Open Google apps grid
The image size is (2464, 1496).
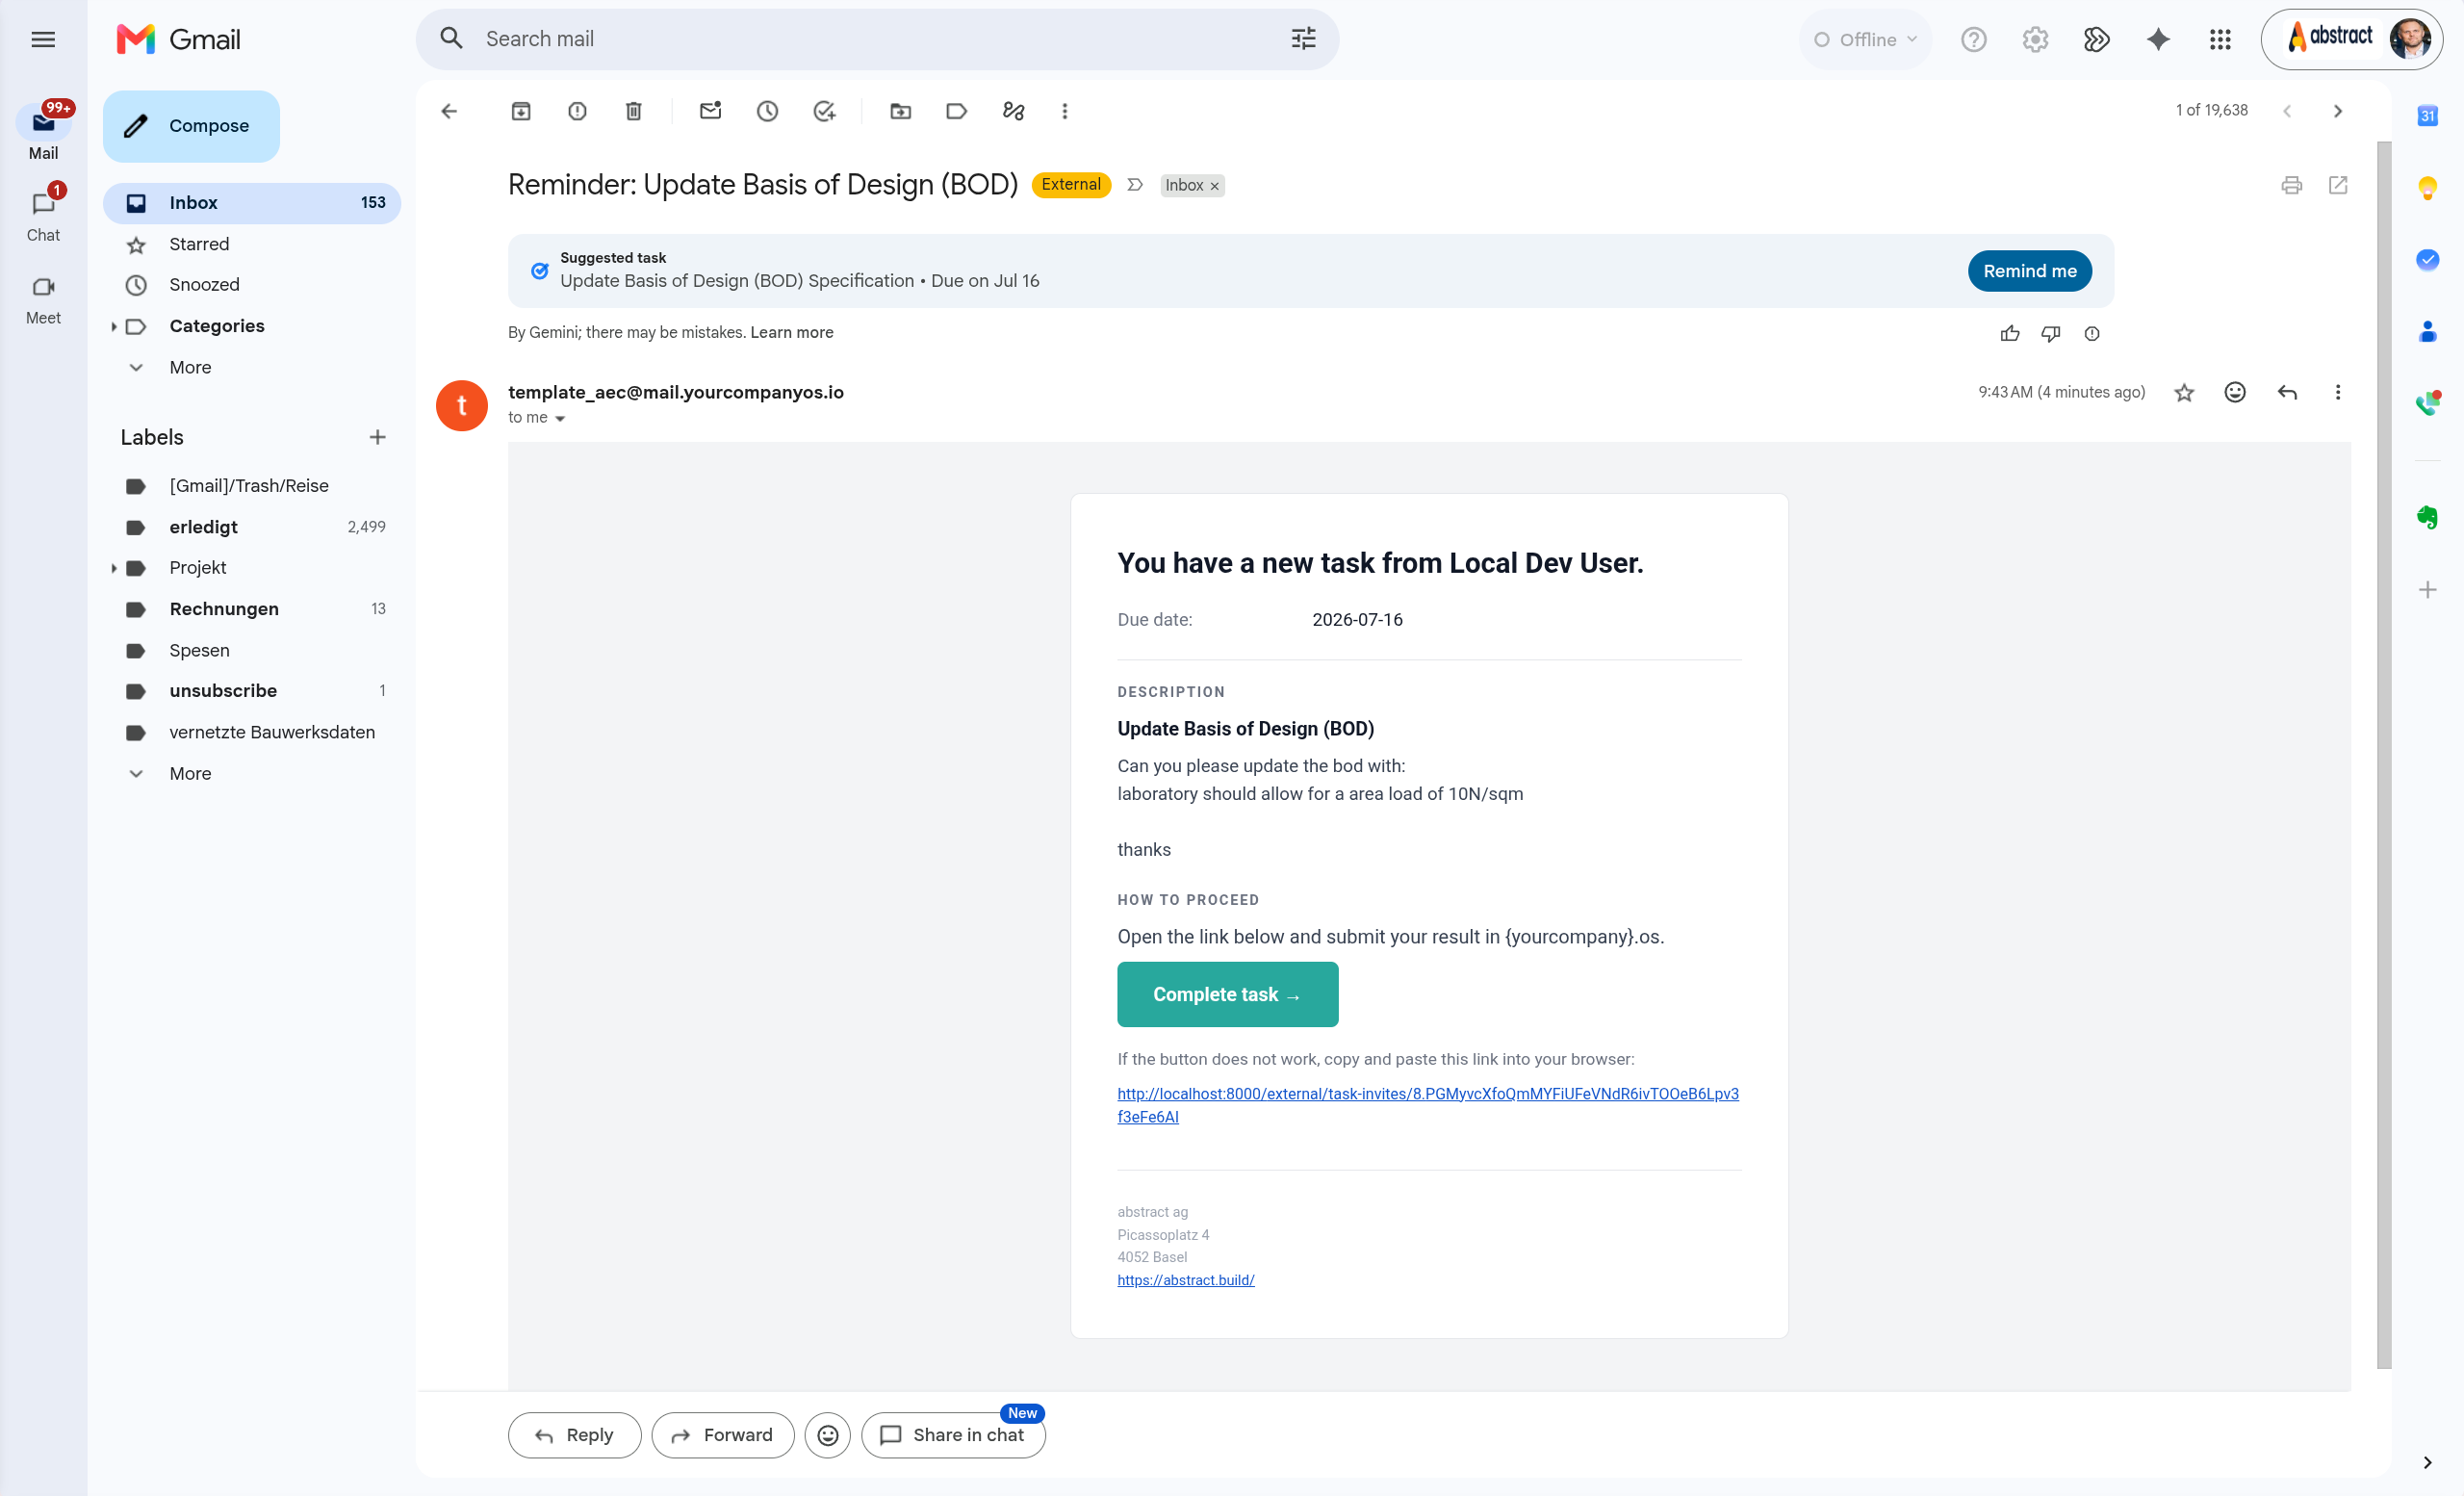pyautogui.click(x=2220, y=40)
